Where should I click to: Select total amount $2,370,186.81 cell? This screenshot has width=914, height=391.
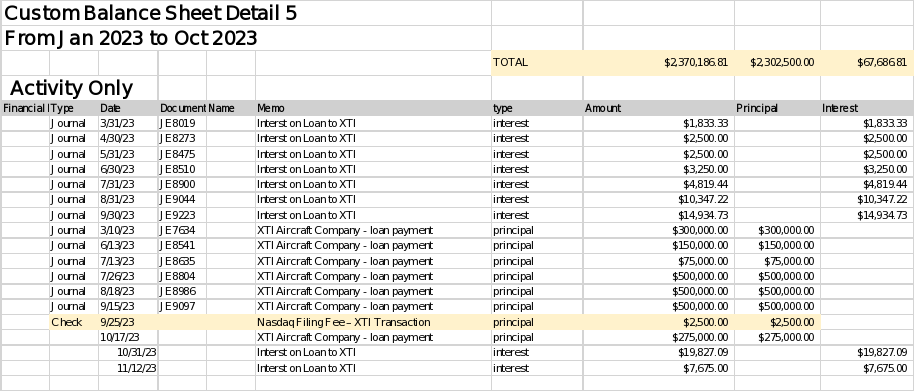[x=659, y=62]
